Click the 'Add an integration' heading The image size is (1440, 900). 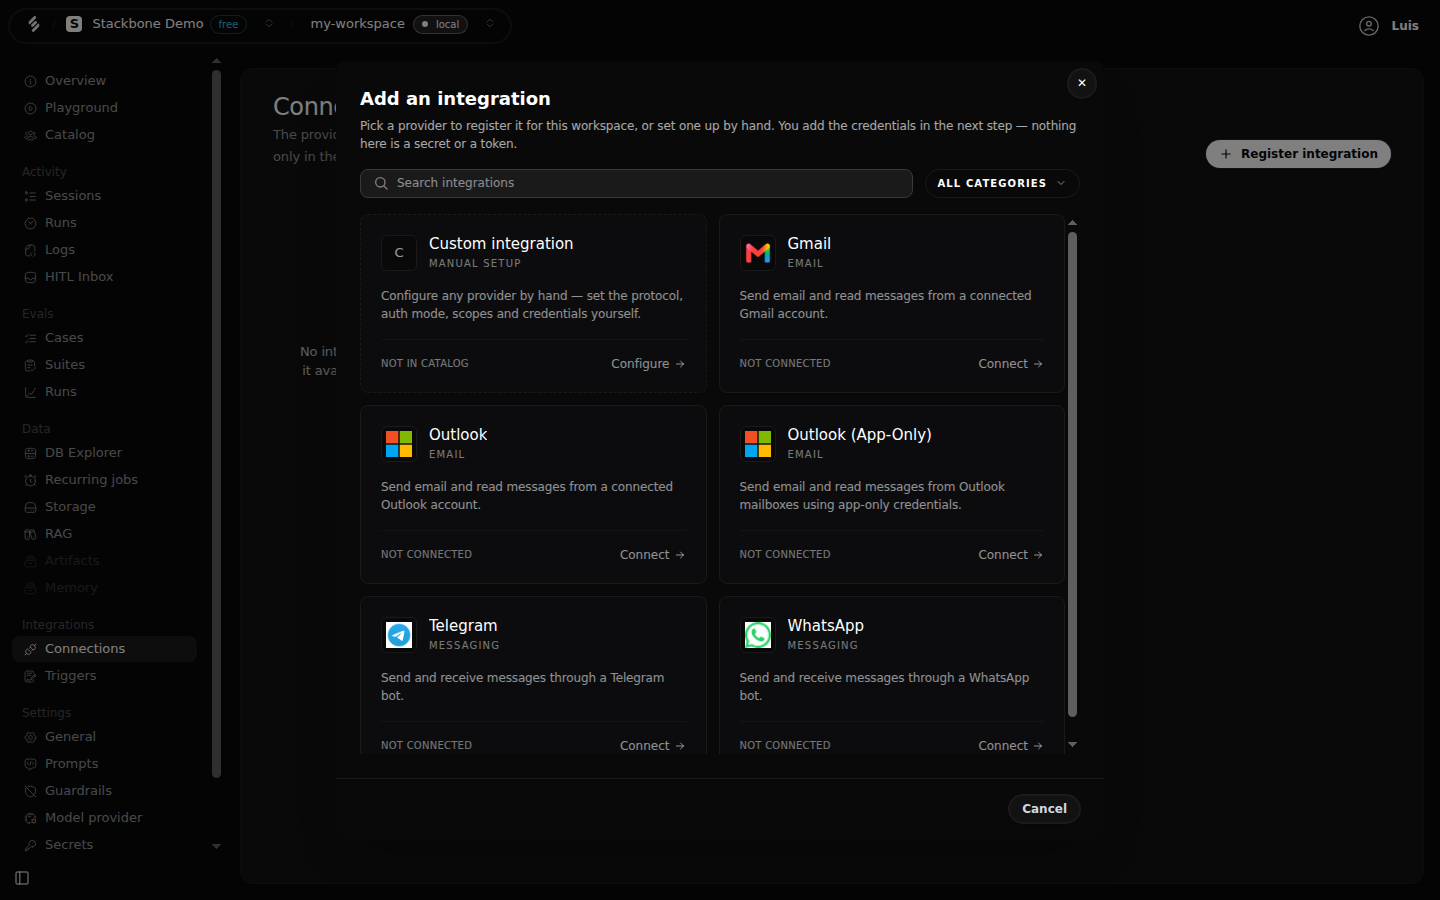point(455,99)
